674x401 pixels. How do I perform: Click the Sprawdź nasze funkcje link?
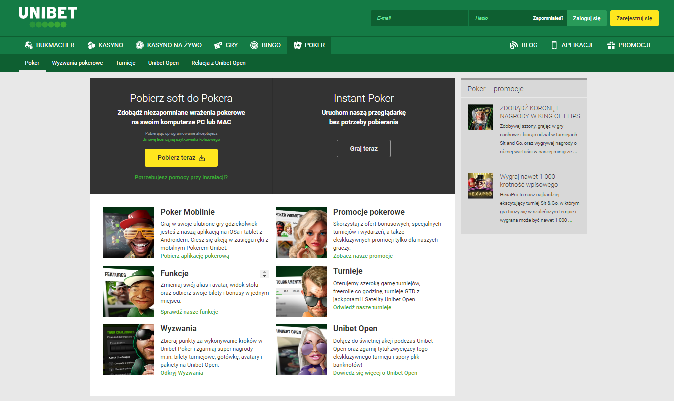[189, 312]
